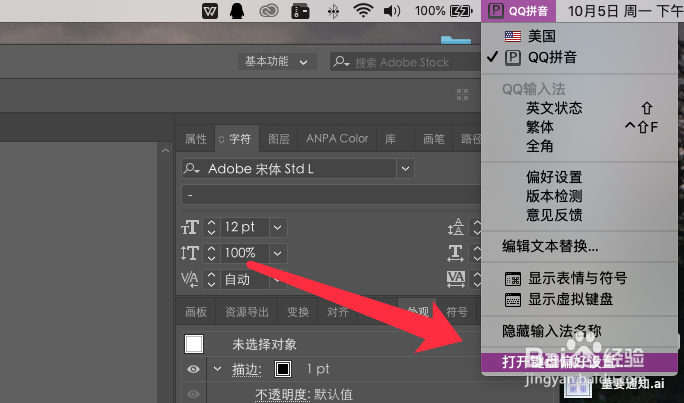The width and height of the screenshot is (684, 403).
Task: Switch to 对齐 tab
Action: point(338,312)
